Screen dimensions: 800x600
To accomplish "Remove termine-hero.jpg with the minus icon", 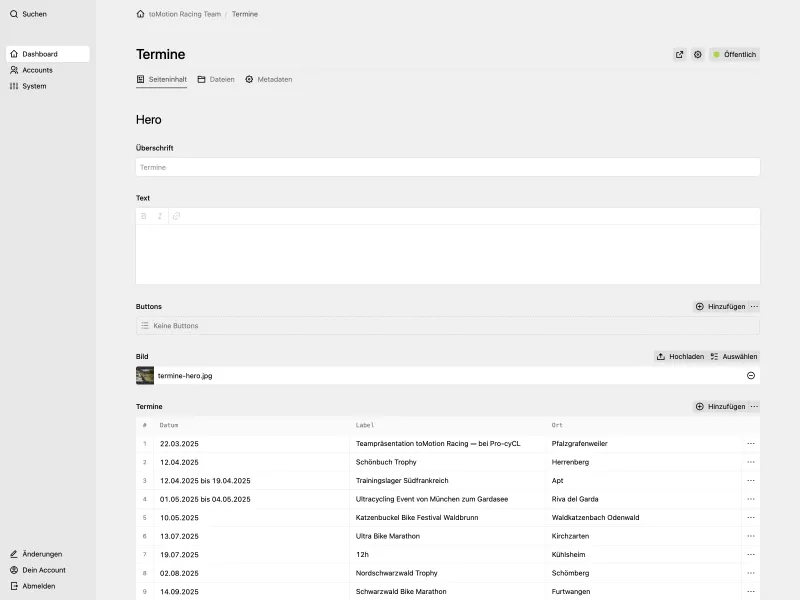I will coord(749,375).
